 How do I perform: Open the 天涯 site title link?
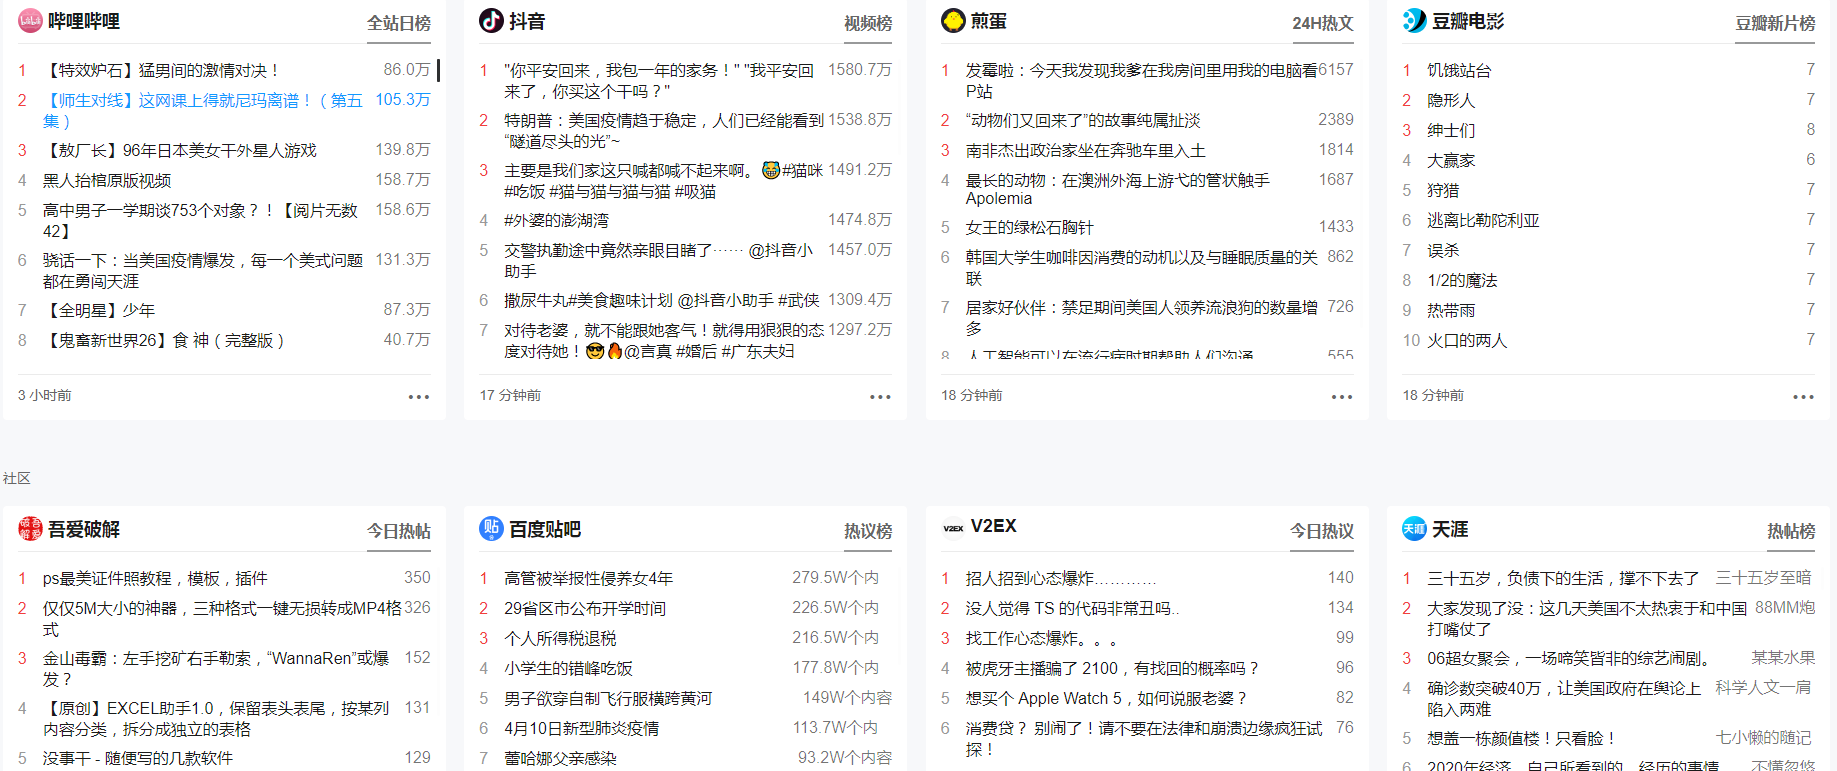click(x=1450, y=529)
